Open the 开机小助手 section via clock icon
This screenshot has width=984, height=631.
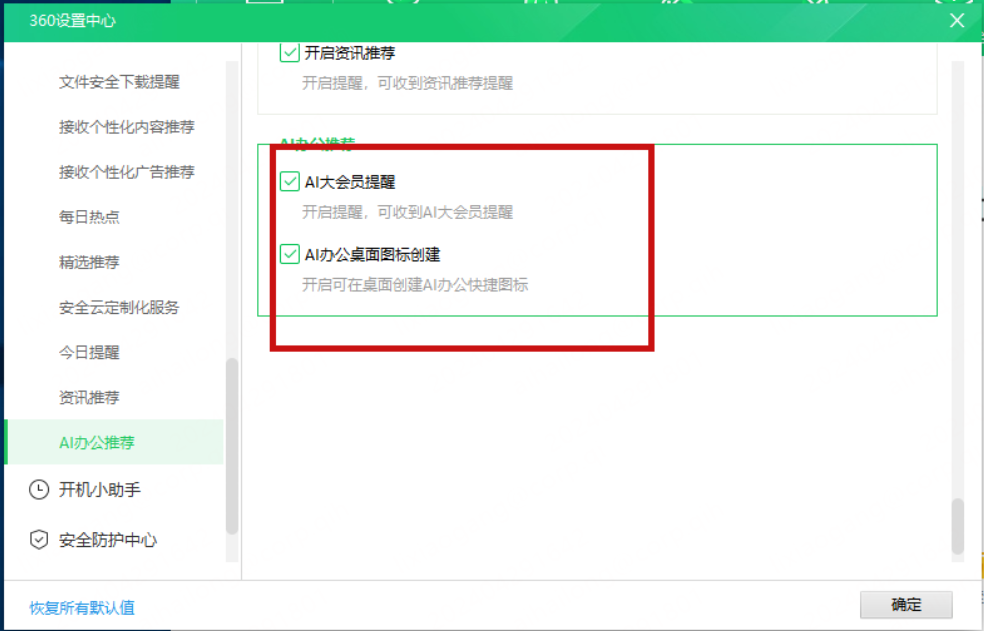tap(39, 490)
